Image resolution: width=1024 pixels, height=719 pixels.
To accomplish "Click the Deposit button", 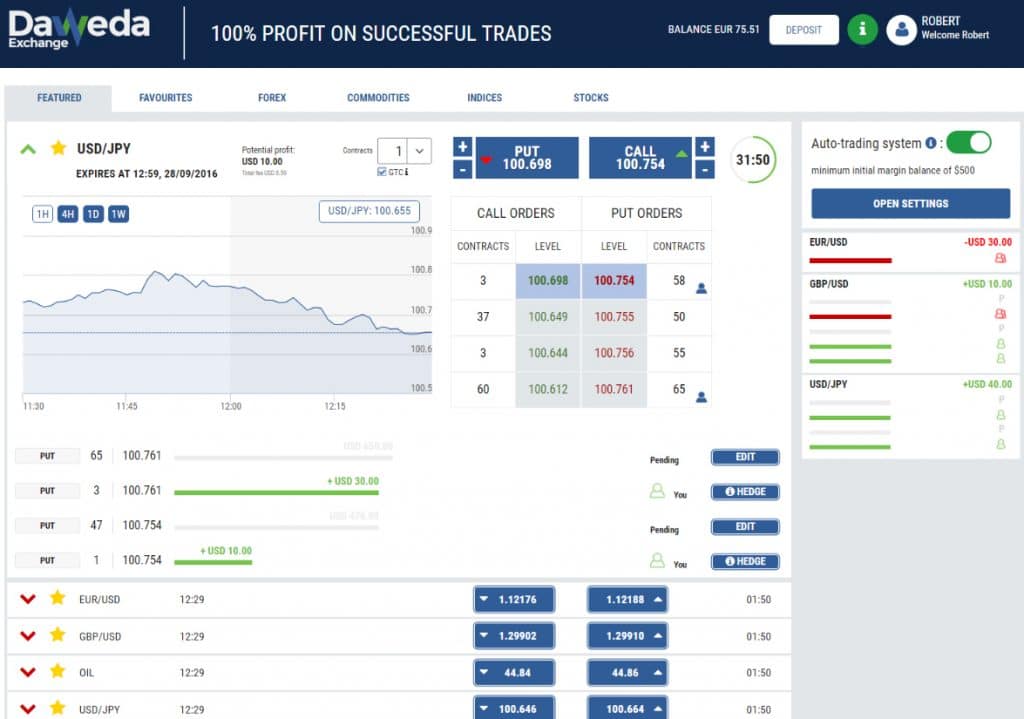I will point(803,30).
